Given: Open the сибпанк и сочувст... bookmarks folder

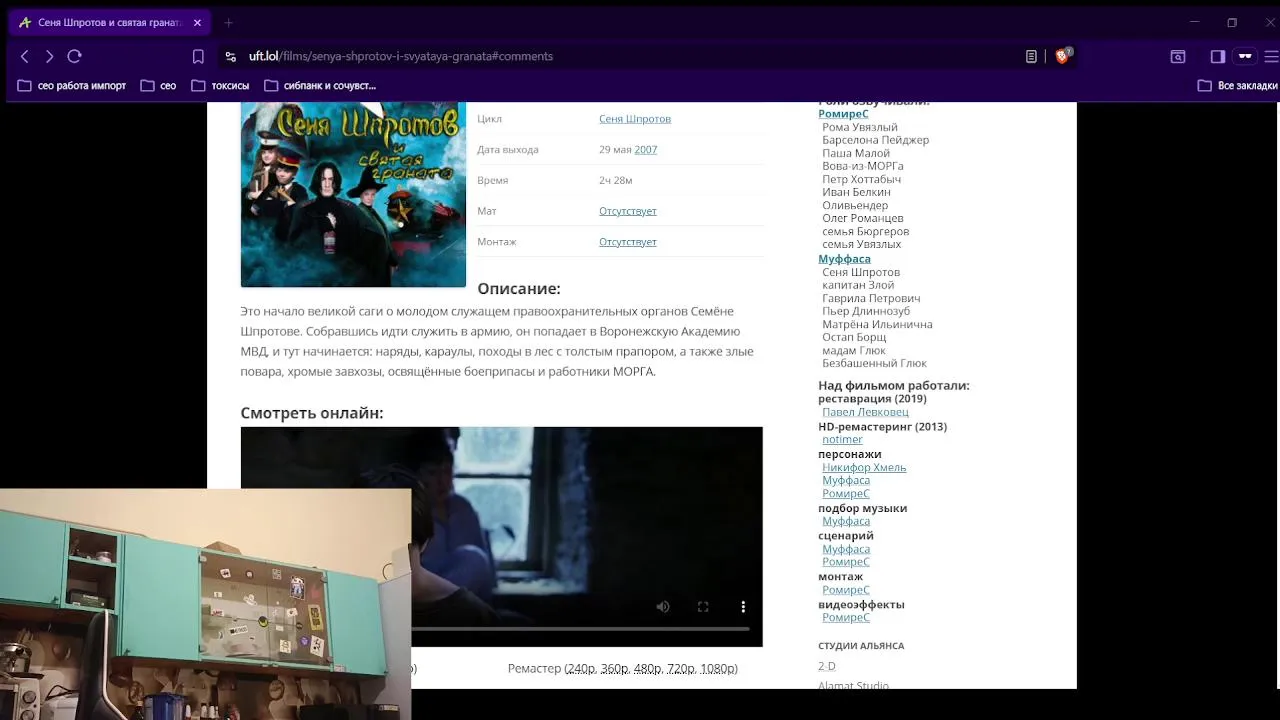Looking at the screenshot, I should pyautogui.click(x=319, y=86).
